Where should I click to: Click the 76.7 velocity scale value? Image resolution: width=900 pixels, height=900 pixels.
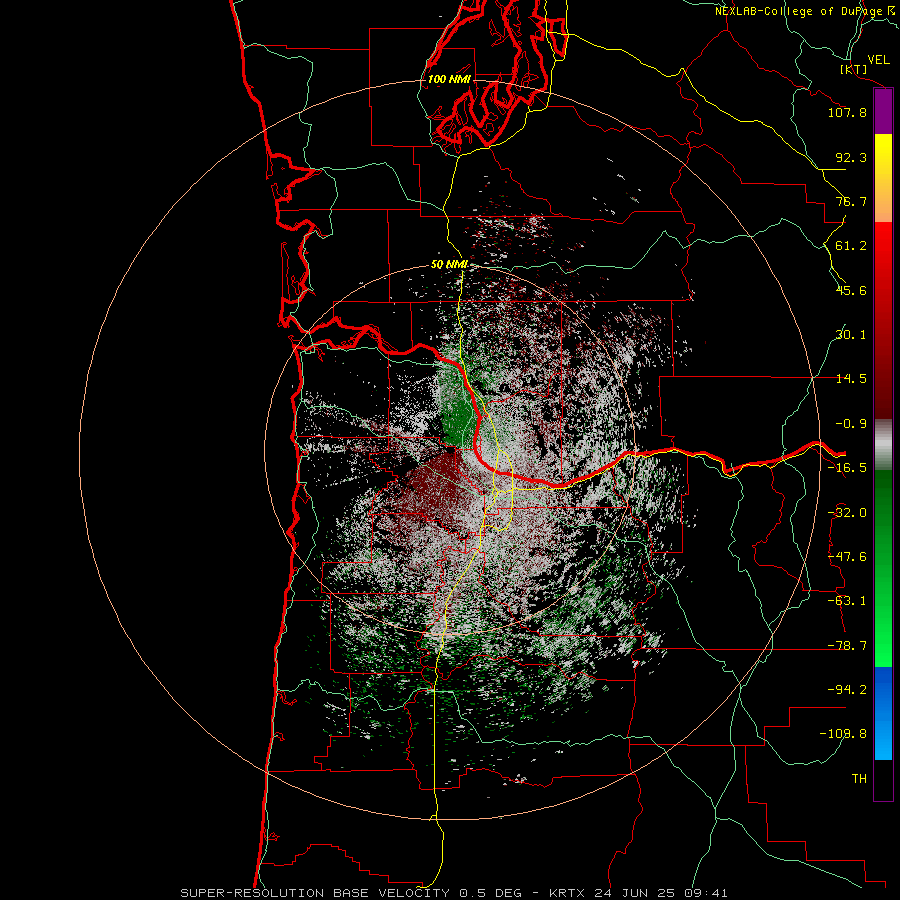(851, 201)
